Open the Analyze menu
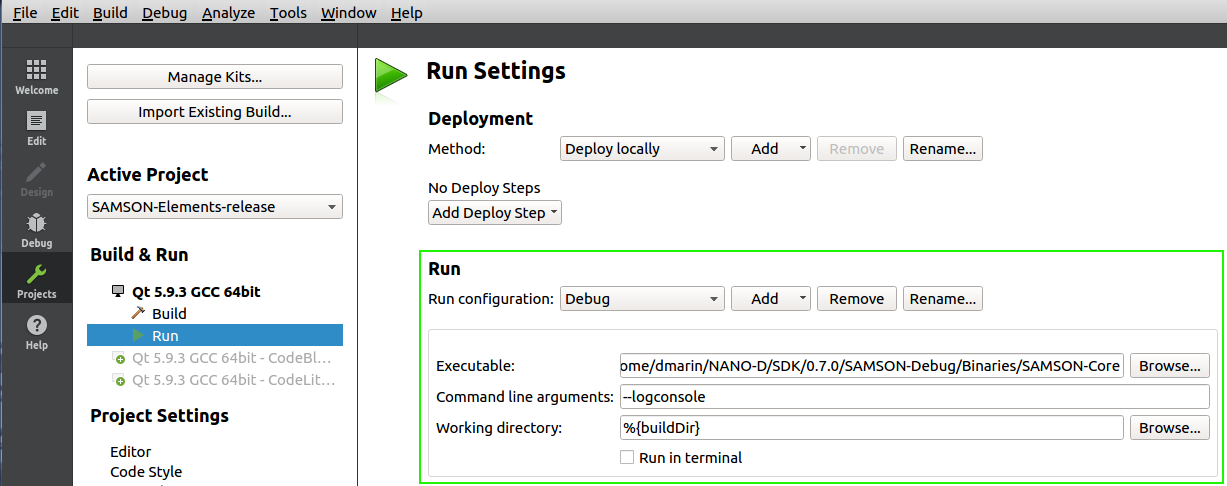Viewport: 1227px width, 486px height. coord(229,13)
